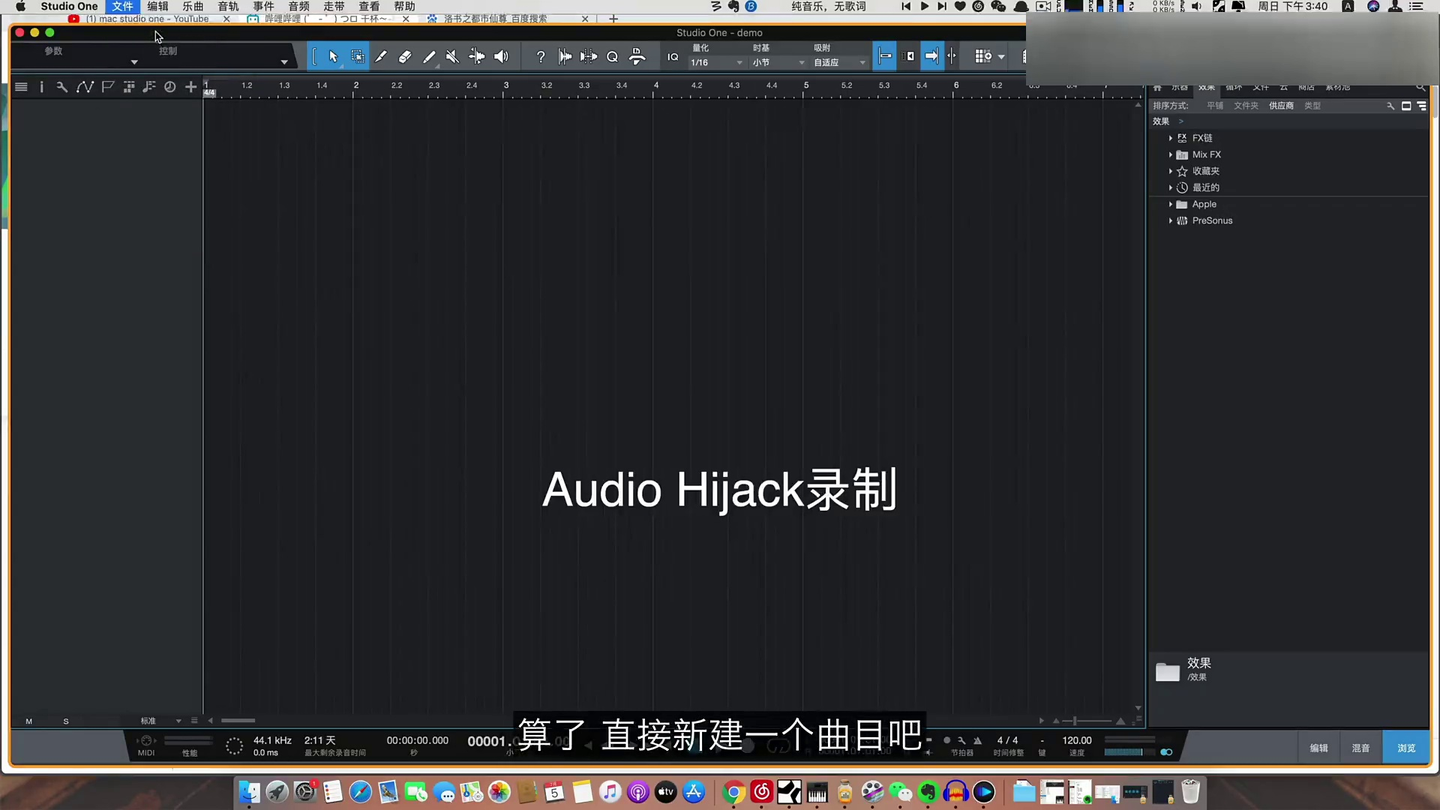Open App Store from the Dock
The width and height of the screenshot is (1440, 810).
pos(694,792)
